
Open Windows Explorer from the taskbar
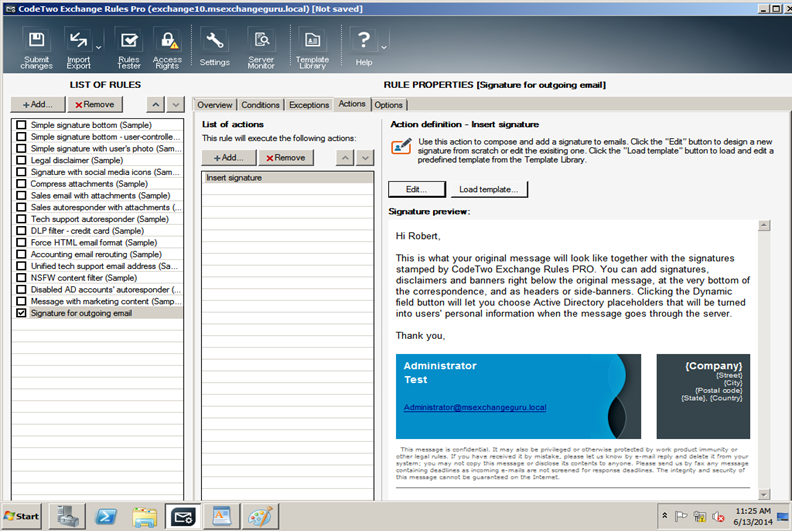tap(144, 516)
